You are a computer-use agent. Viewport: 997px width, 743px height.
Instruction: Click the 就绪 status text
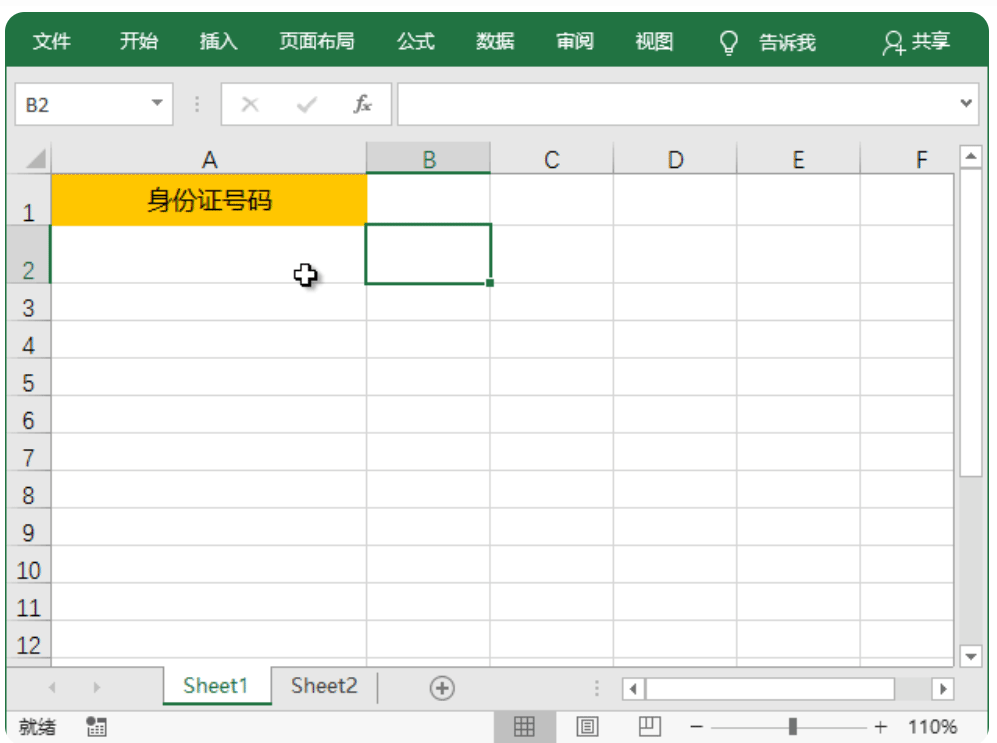pos(37,726)
